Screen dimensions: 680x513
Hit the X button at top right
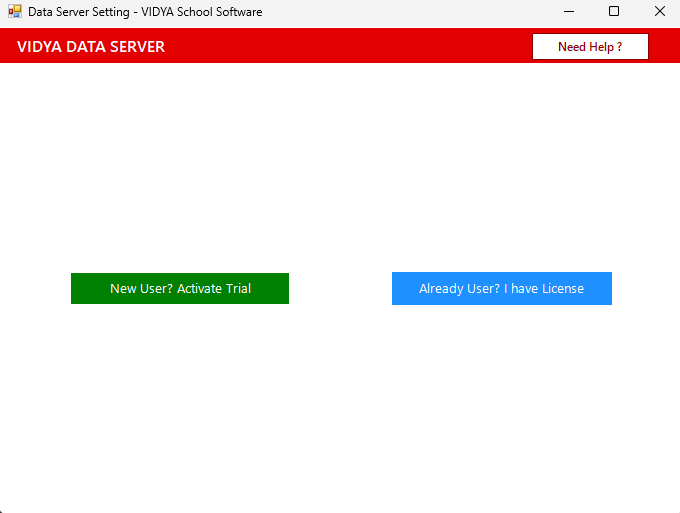(659, 12)
